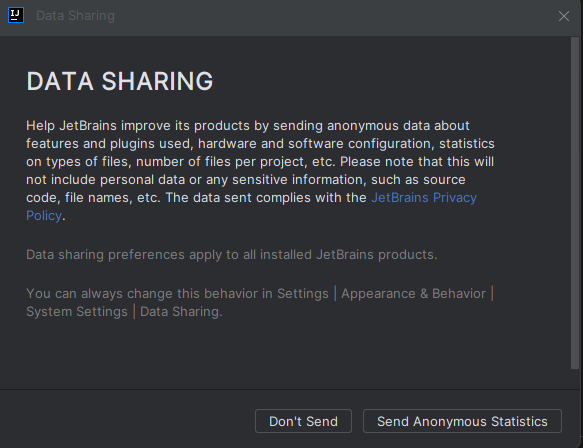The image size is (583, 448).
Task: Click the DATA SHARING heading
Action: [x=120, y=81]
